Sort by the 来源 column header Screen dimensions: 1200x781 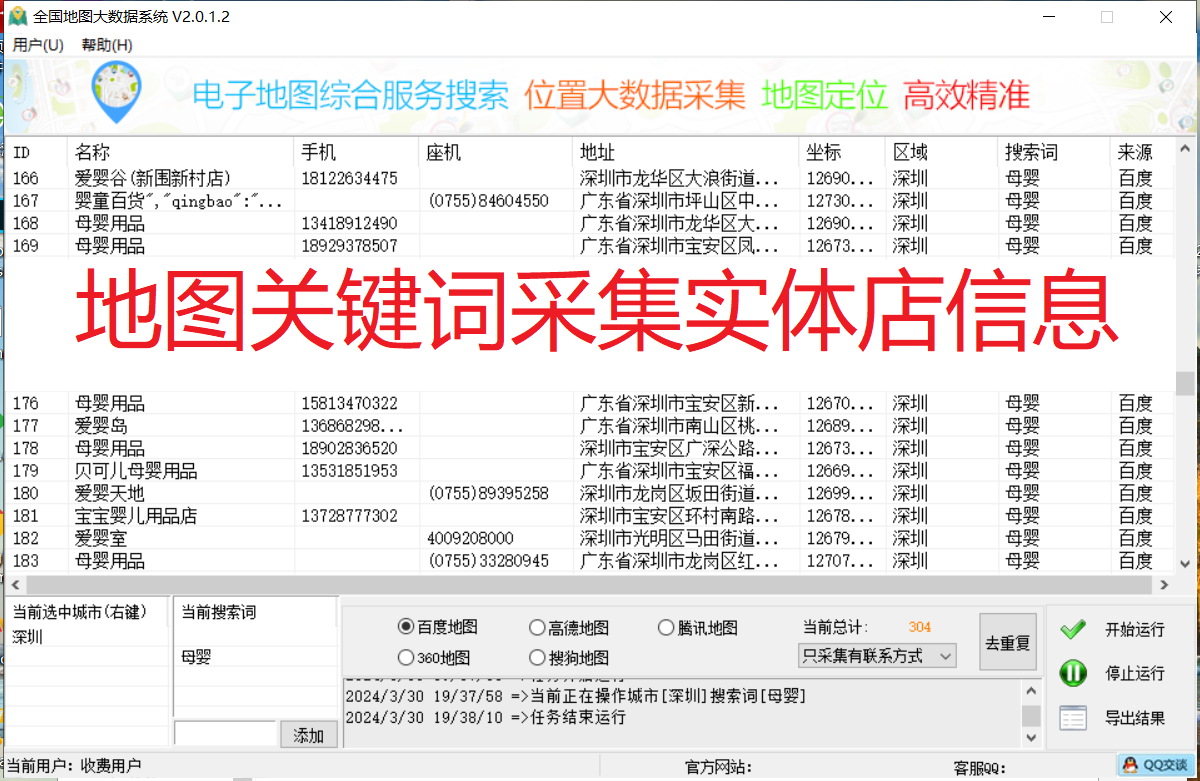(x=1142, y=152)
